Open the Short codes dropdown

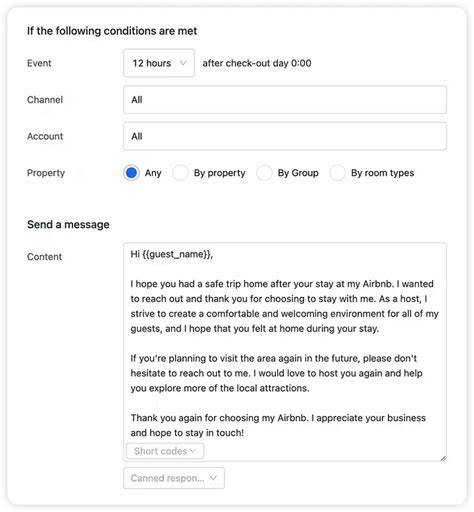coord(165,451)
